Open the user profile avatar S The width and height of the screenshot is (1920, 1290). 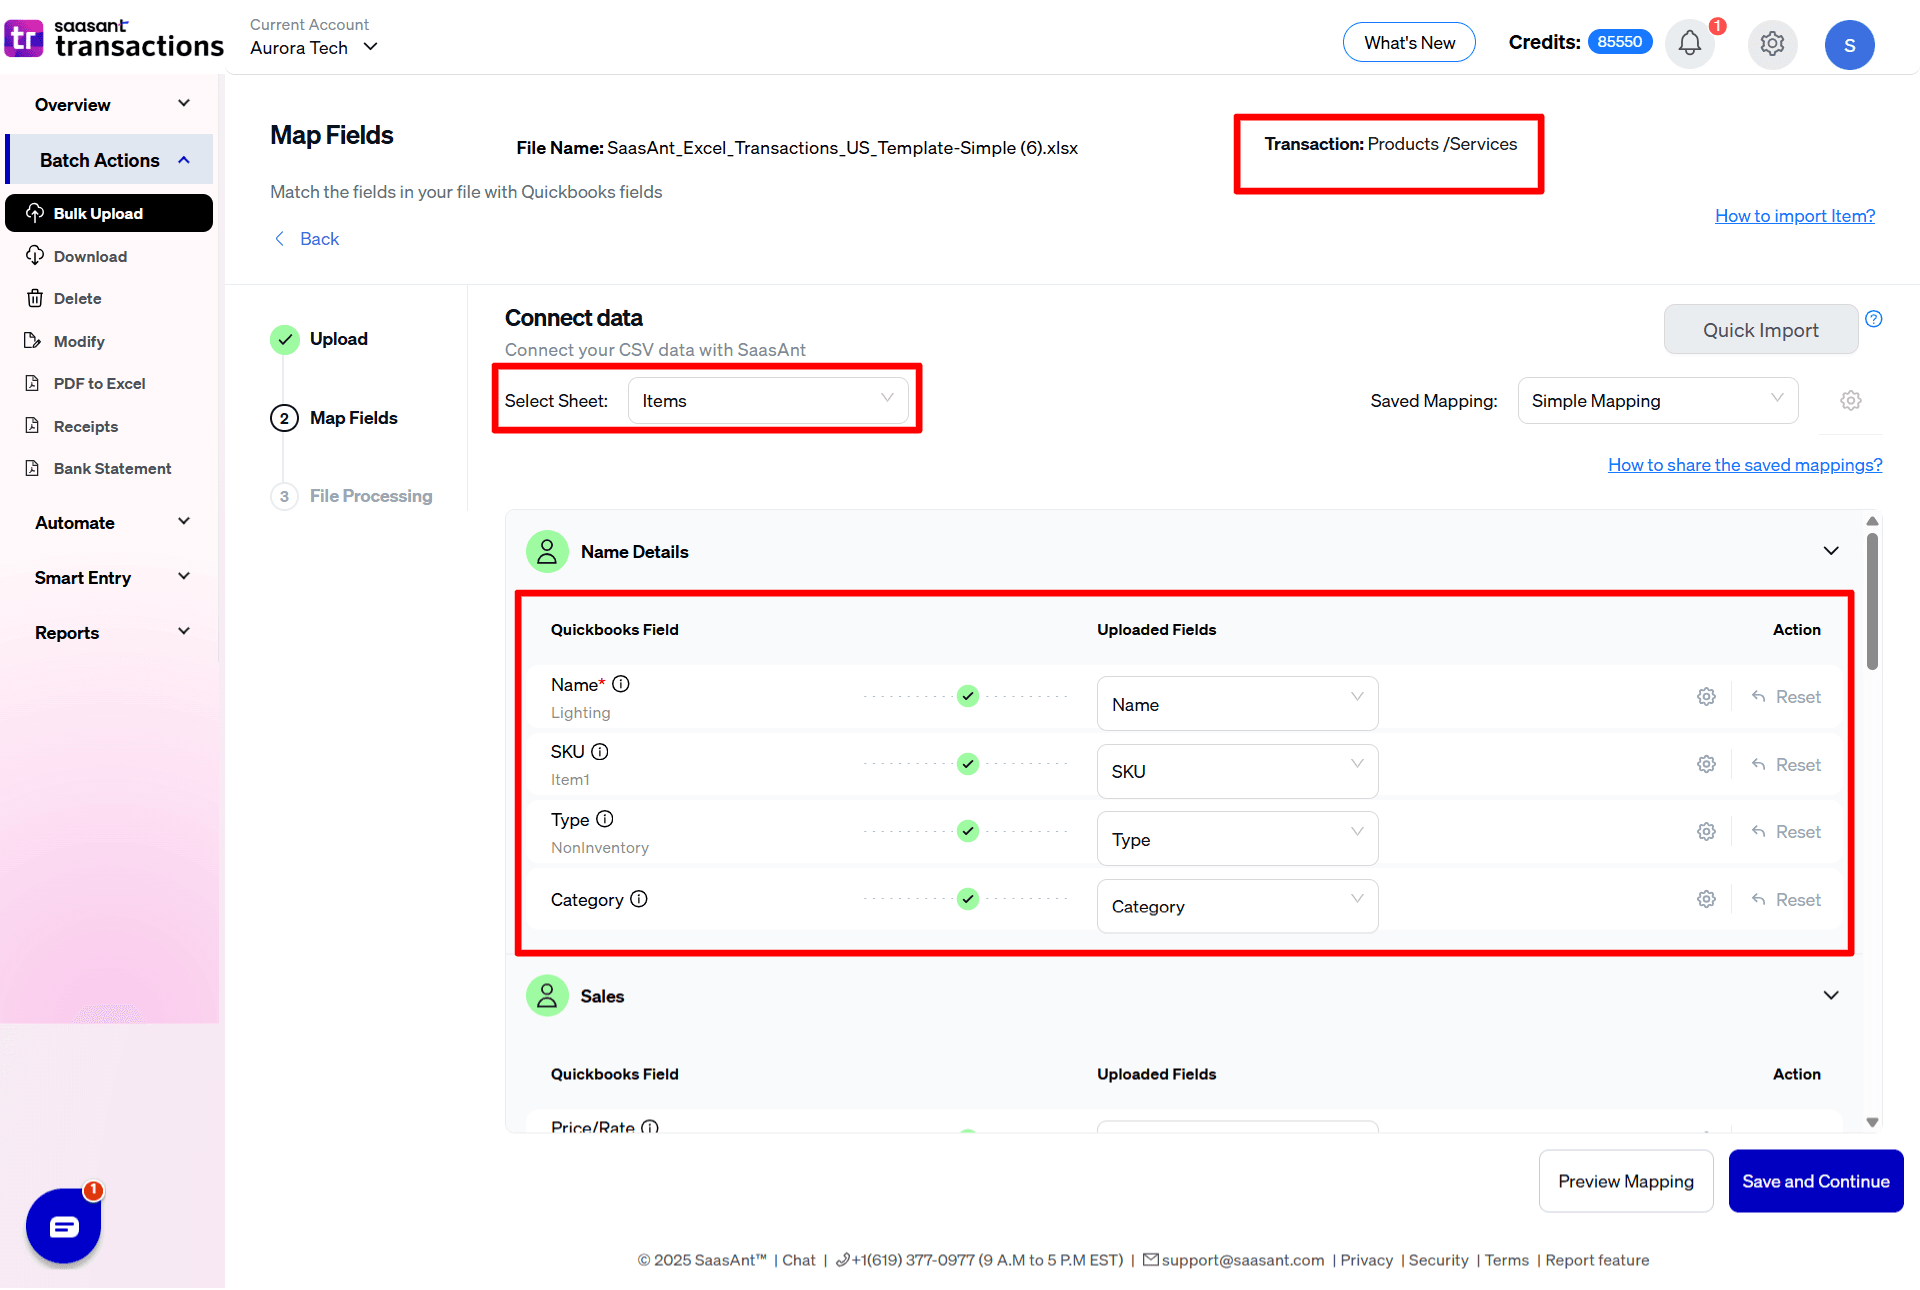(1849, 44)
